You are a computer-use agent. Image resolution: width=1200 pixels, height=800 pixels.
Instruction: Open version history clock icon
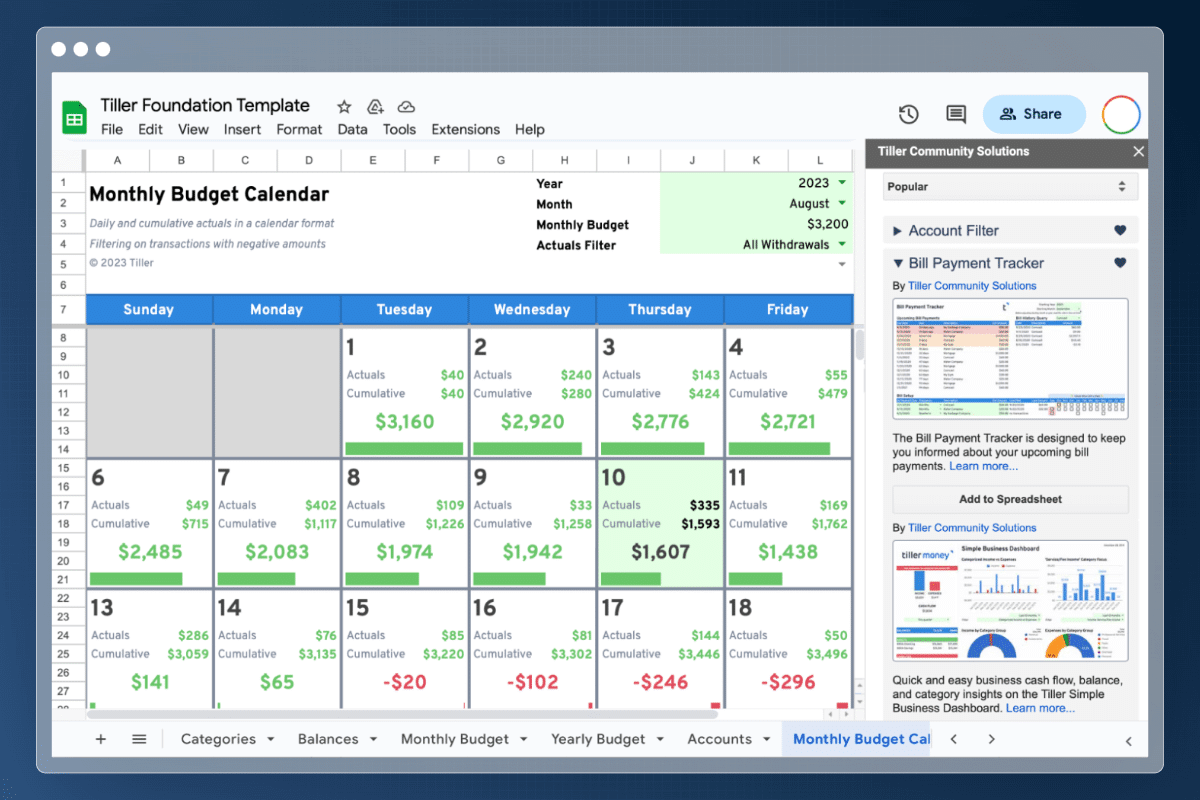908,114
